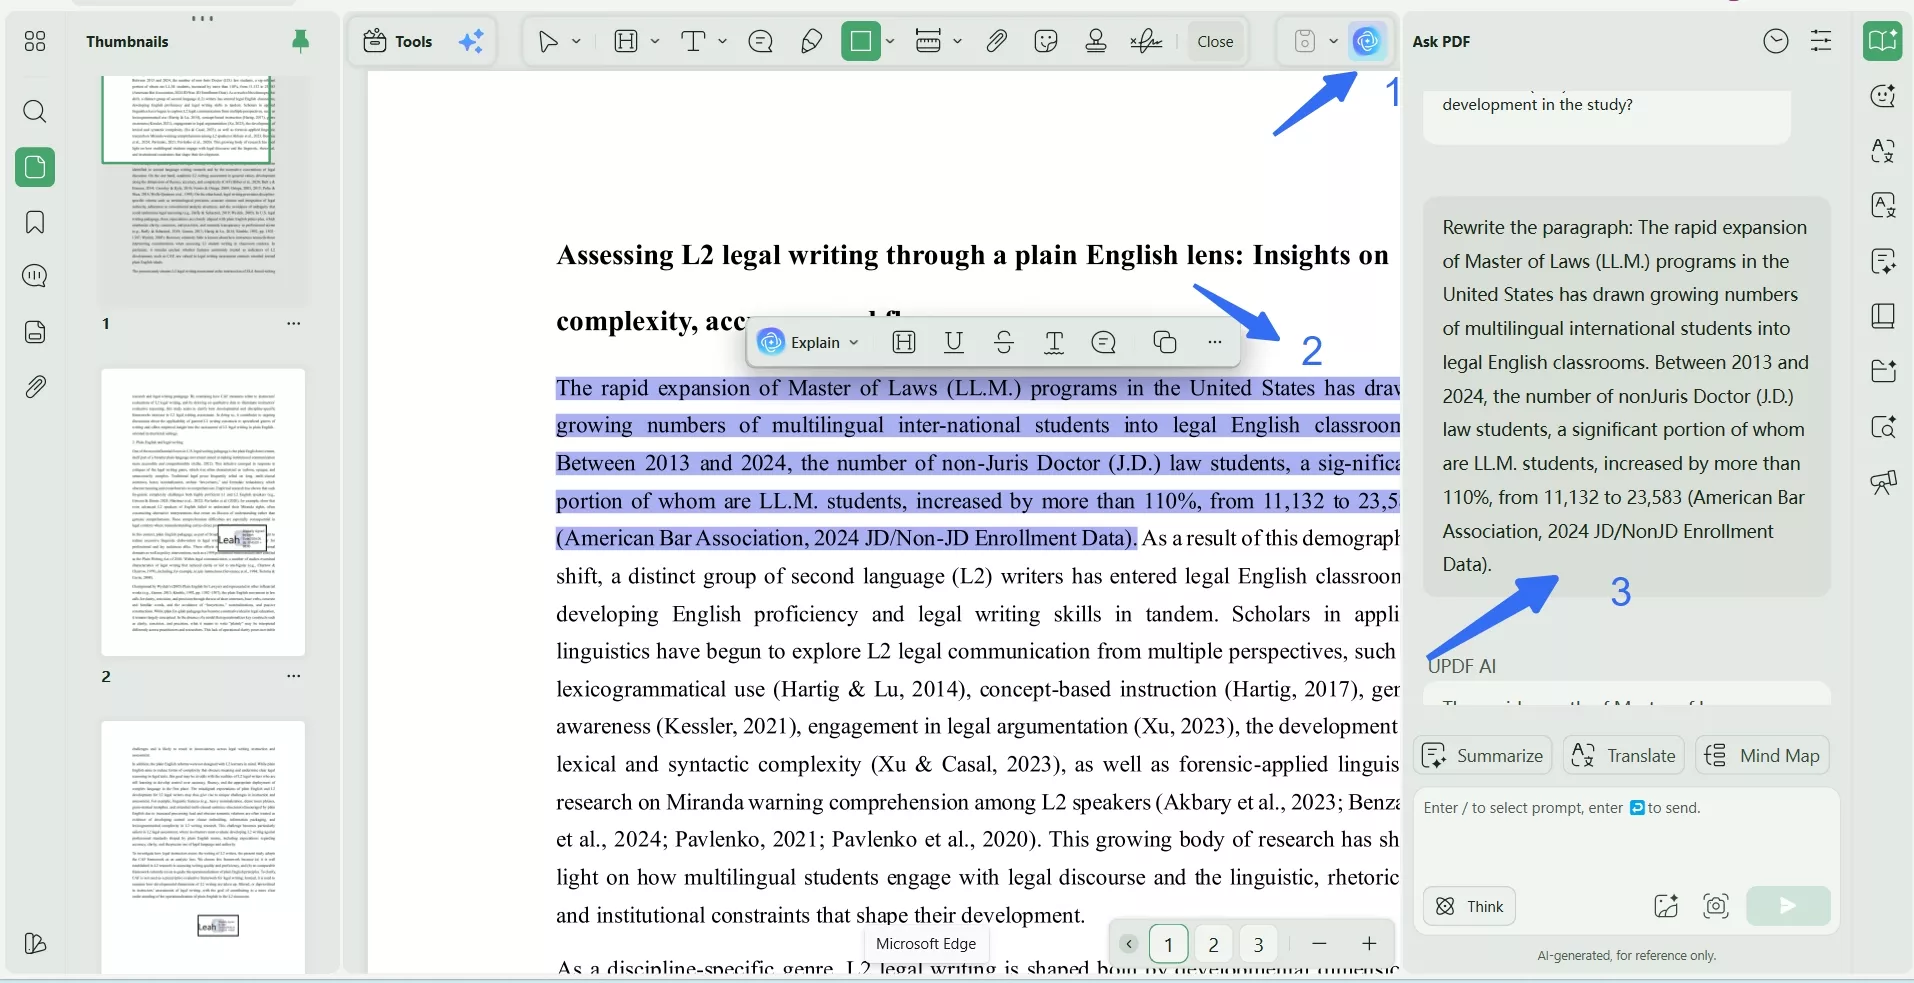Image resolution: width=1914 pixels, height=983 pixels.
Task: Click the Summarize button
Action: coord(1483,755)
